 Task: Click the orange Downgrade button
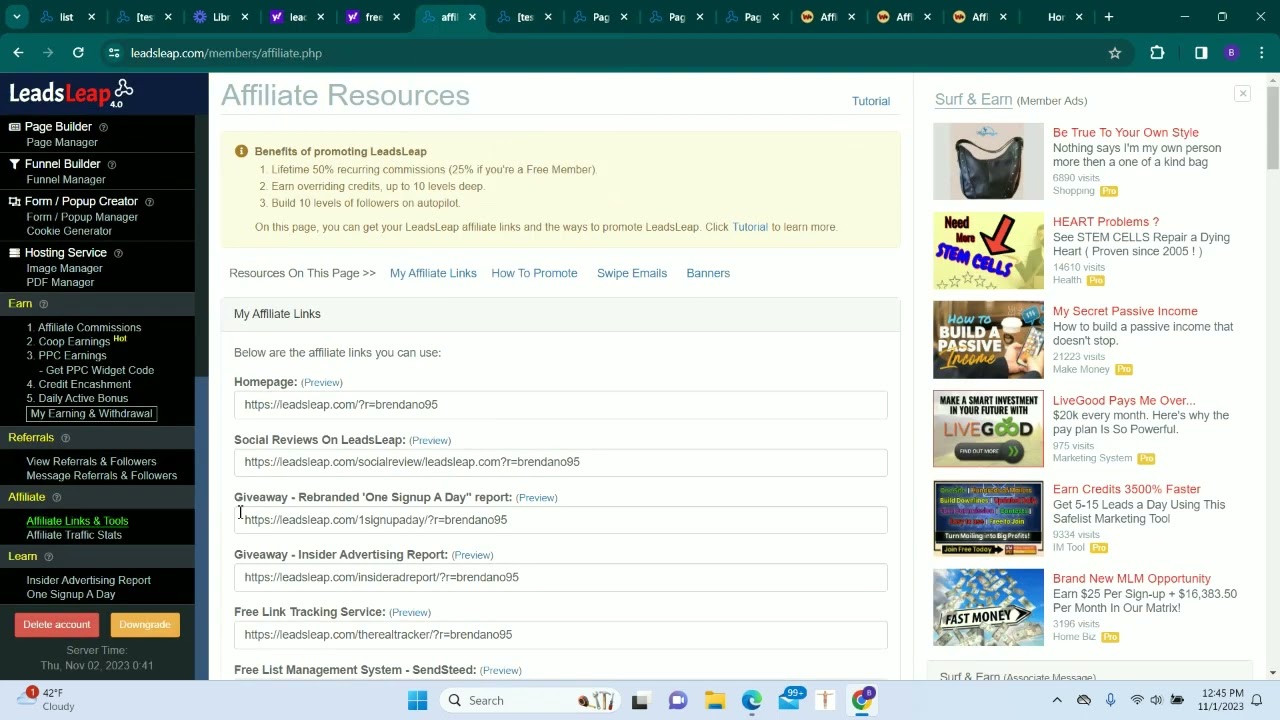pos(145,625)
